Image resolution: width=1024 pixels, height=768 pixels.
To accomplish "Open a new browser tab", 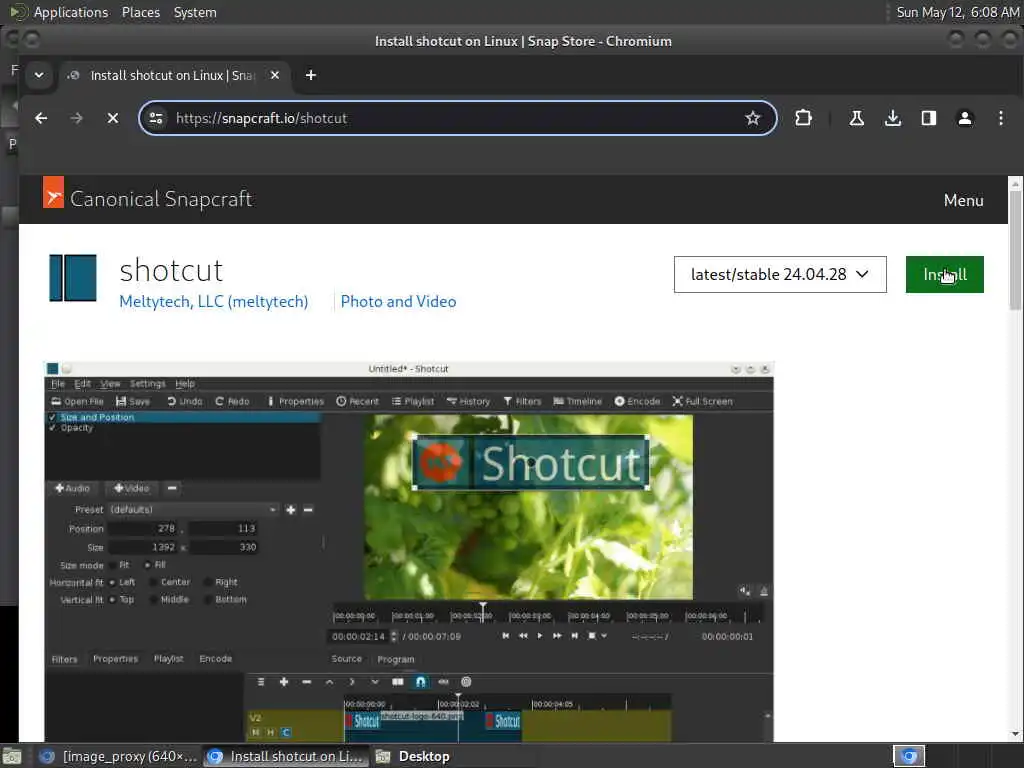I will click(x=311, y=75).
